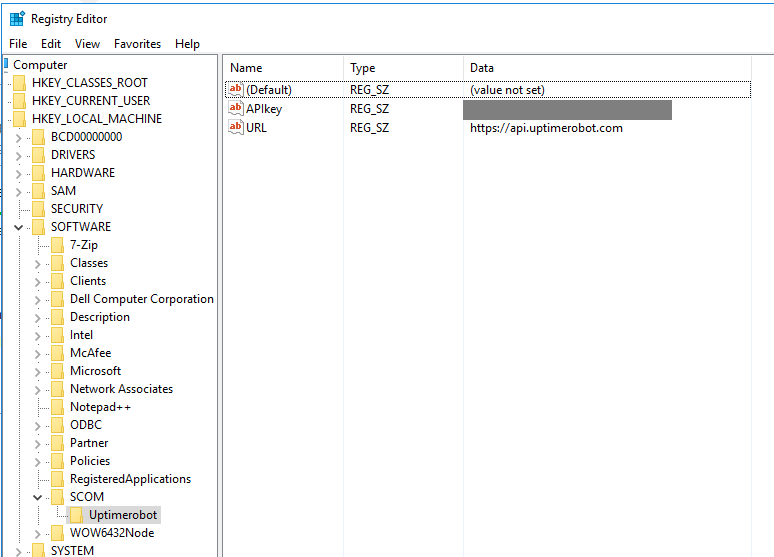Select the Classes key label

coord(89,263)
